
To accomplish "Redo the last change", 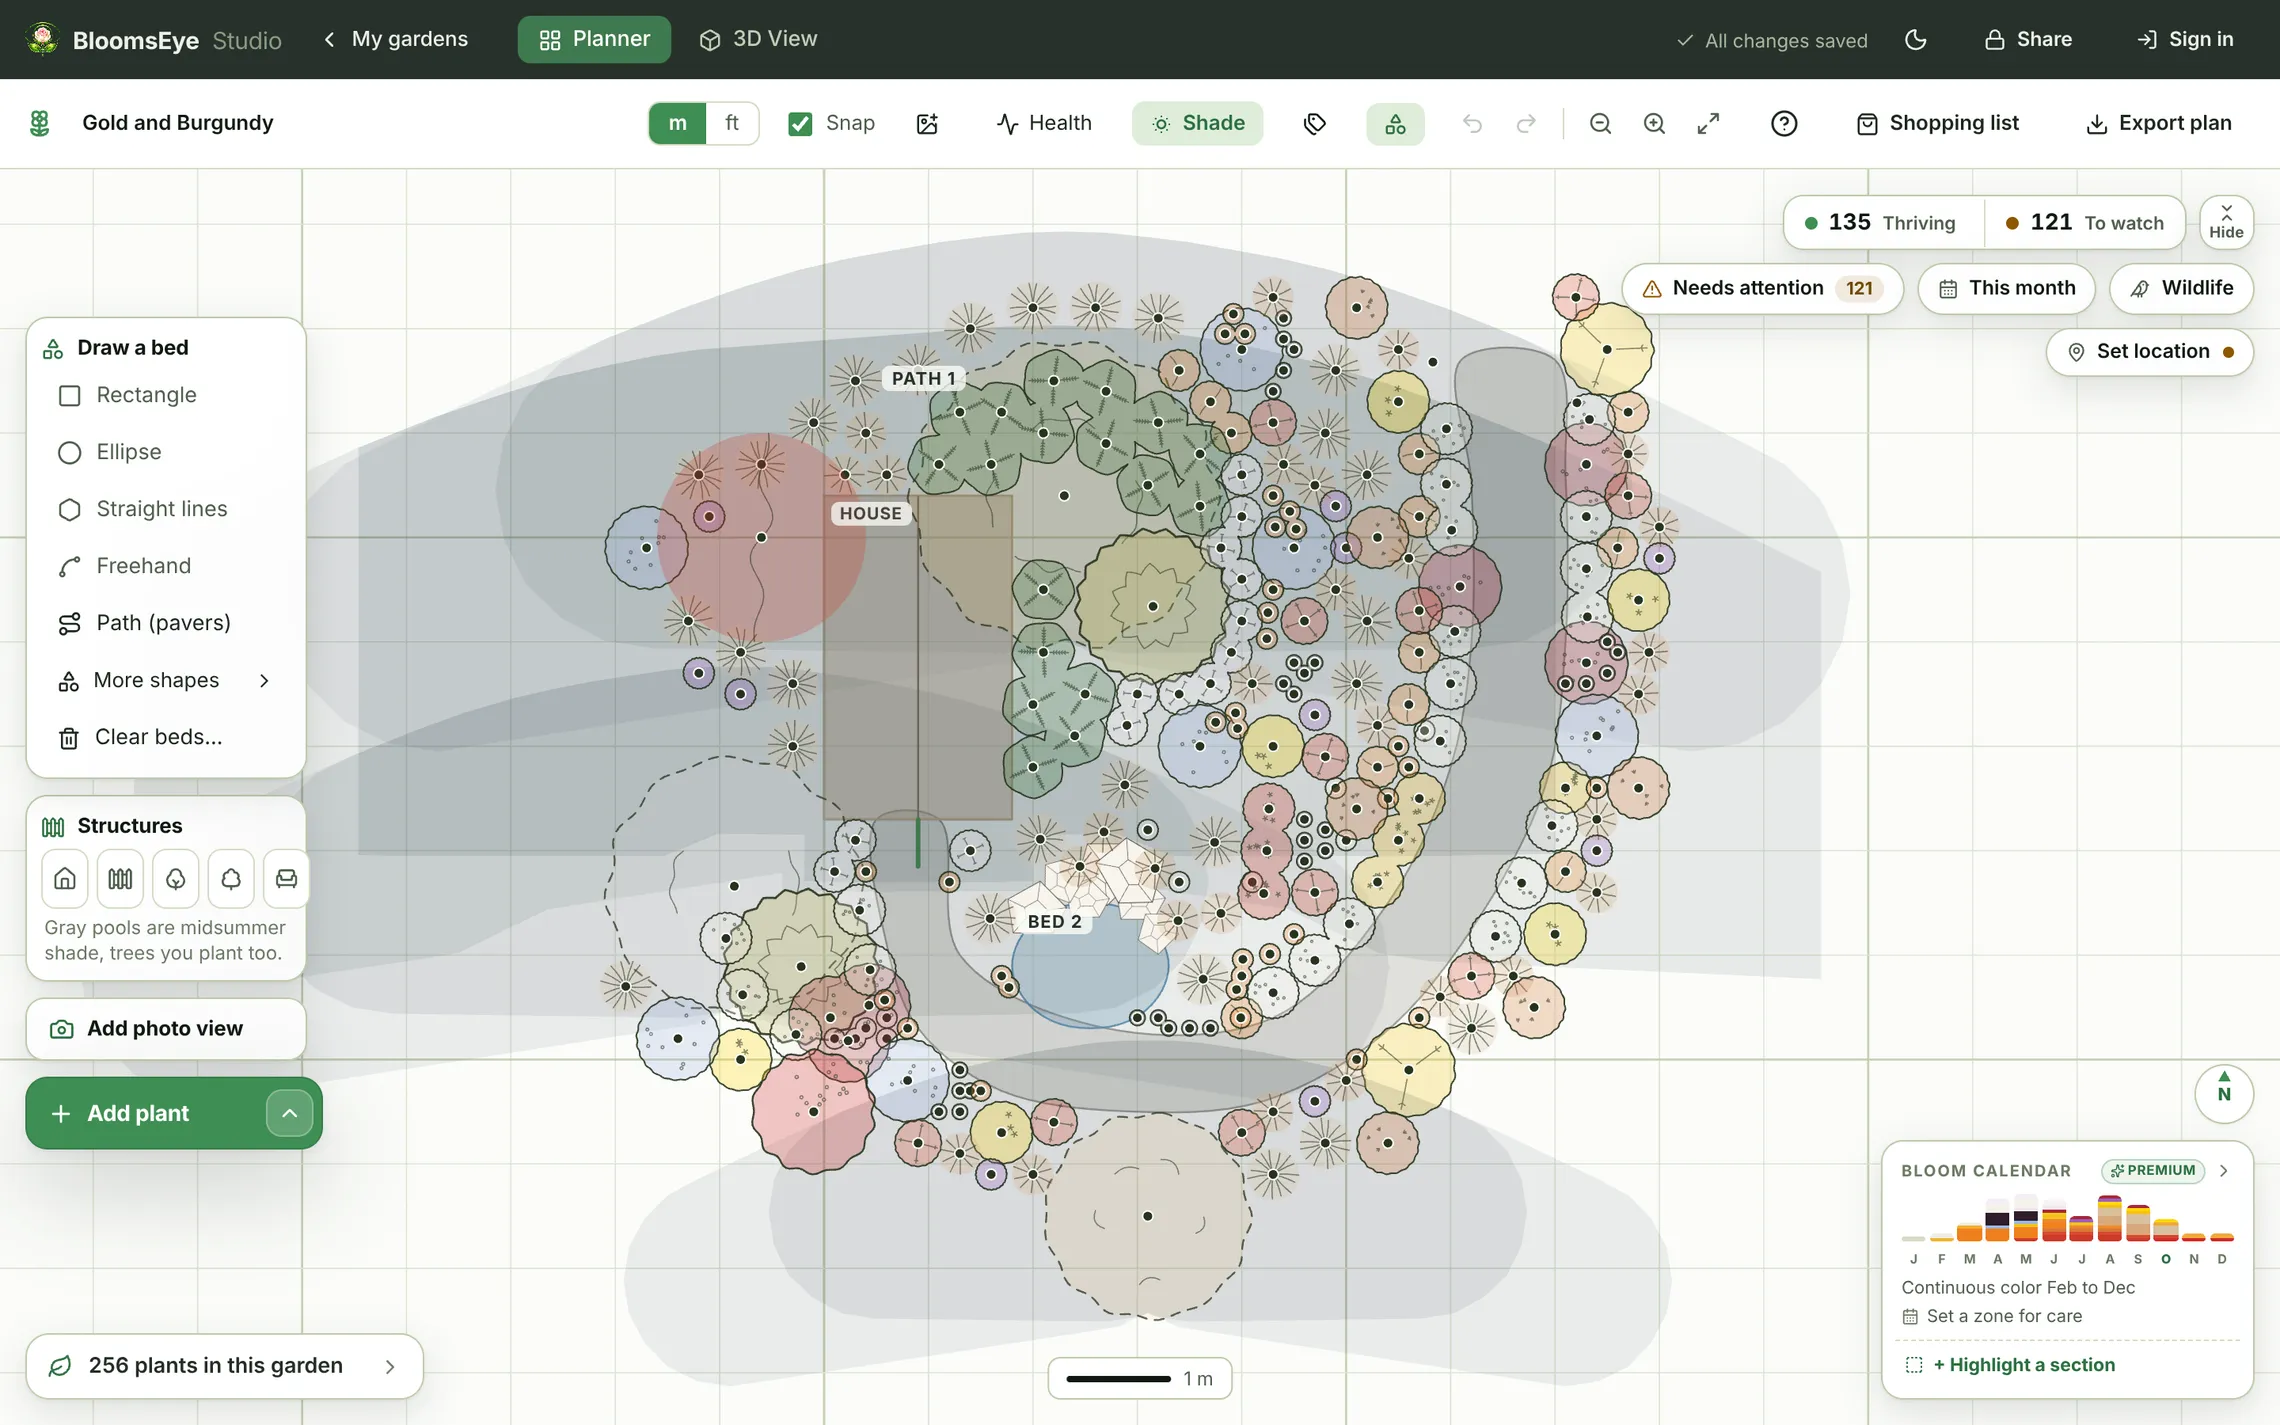I will pyautogui.click(x=1526, y=124).
